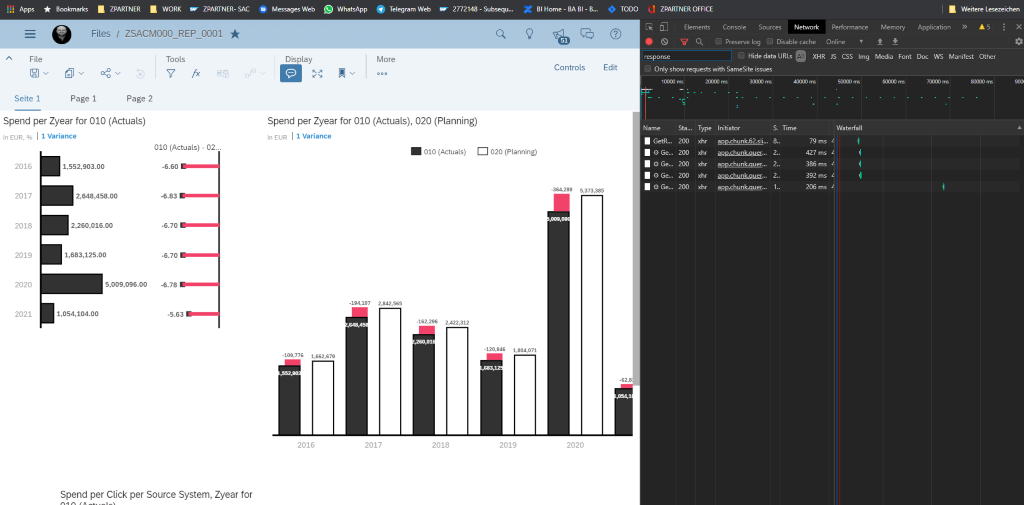Click in the response filter input
This screenshot has width=1024, height=505.
coord(687,56)
